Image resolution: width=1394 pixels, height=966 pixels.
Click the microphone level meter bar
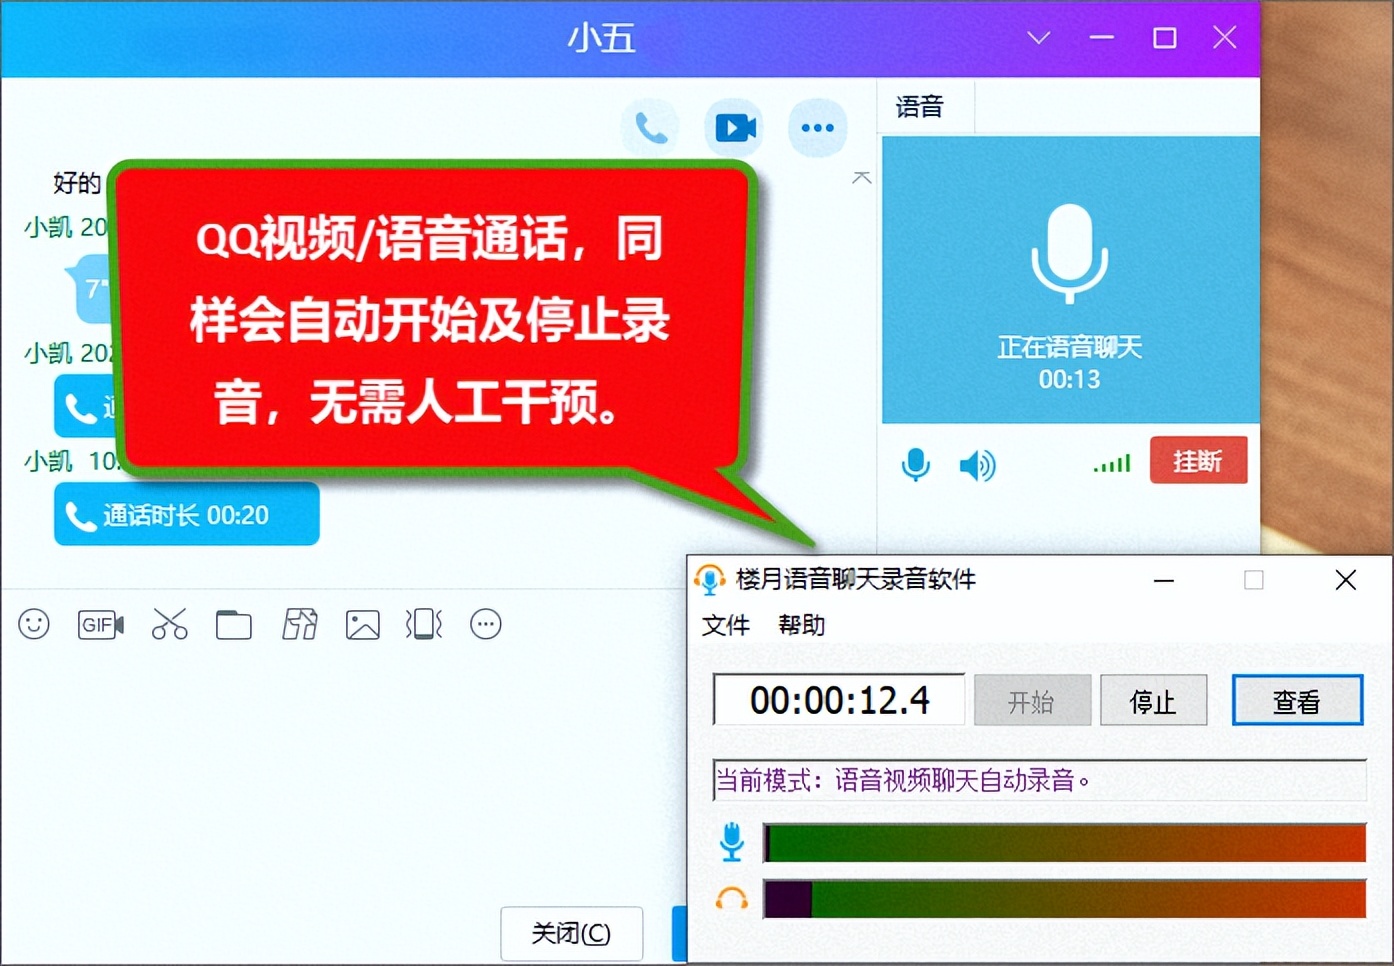[1065, 843]
